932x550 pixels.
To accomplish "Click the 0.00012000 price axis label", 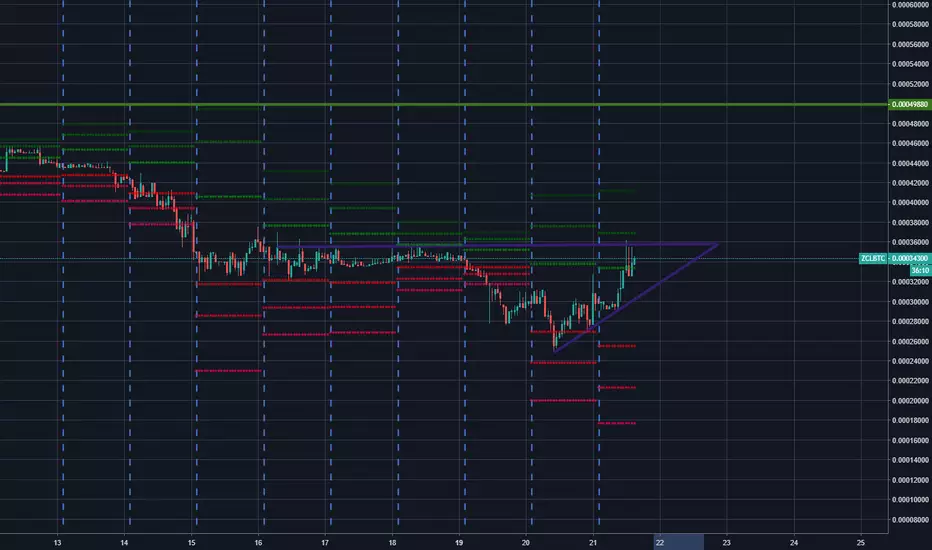I will [909, 480].
